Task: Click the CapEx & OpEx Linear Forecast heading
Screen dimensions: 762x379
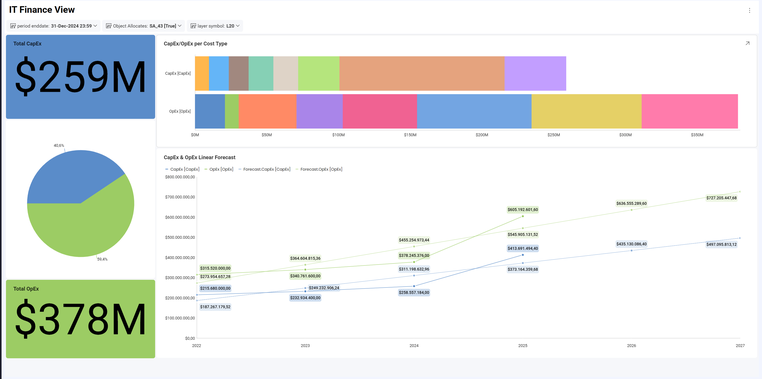Action: [199, 157]
